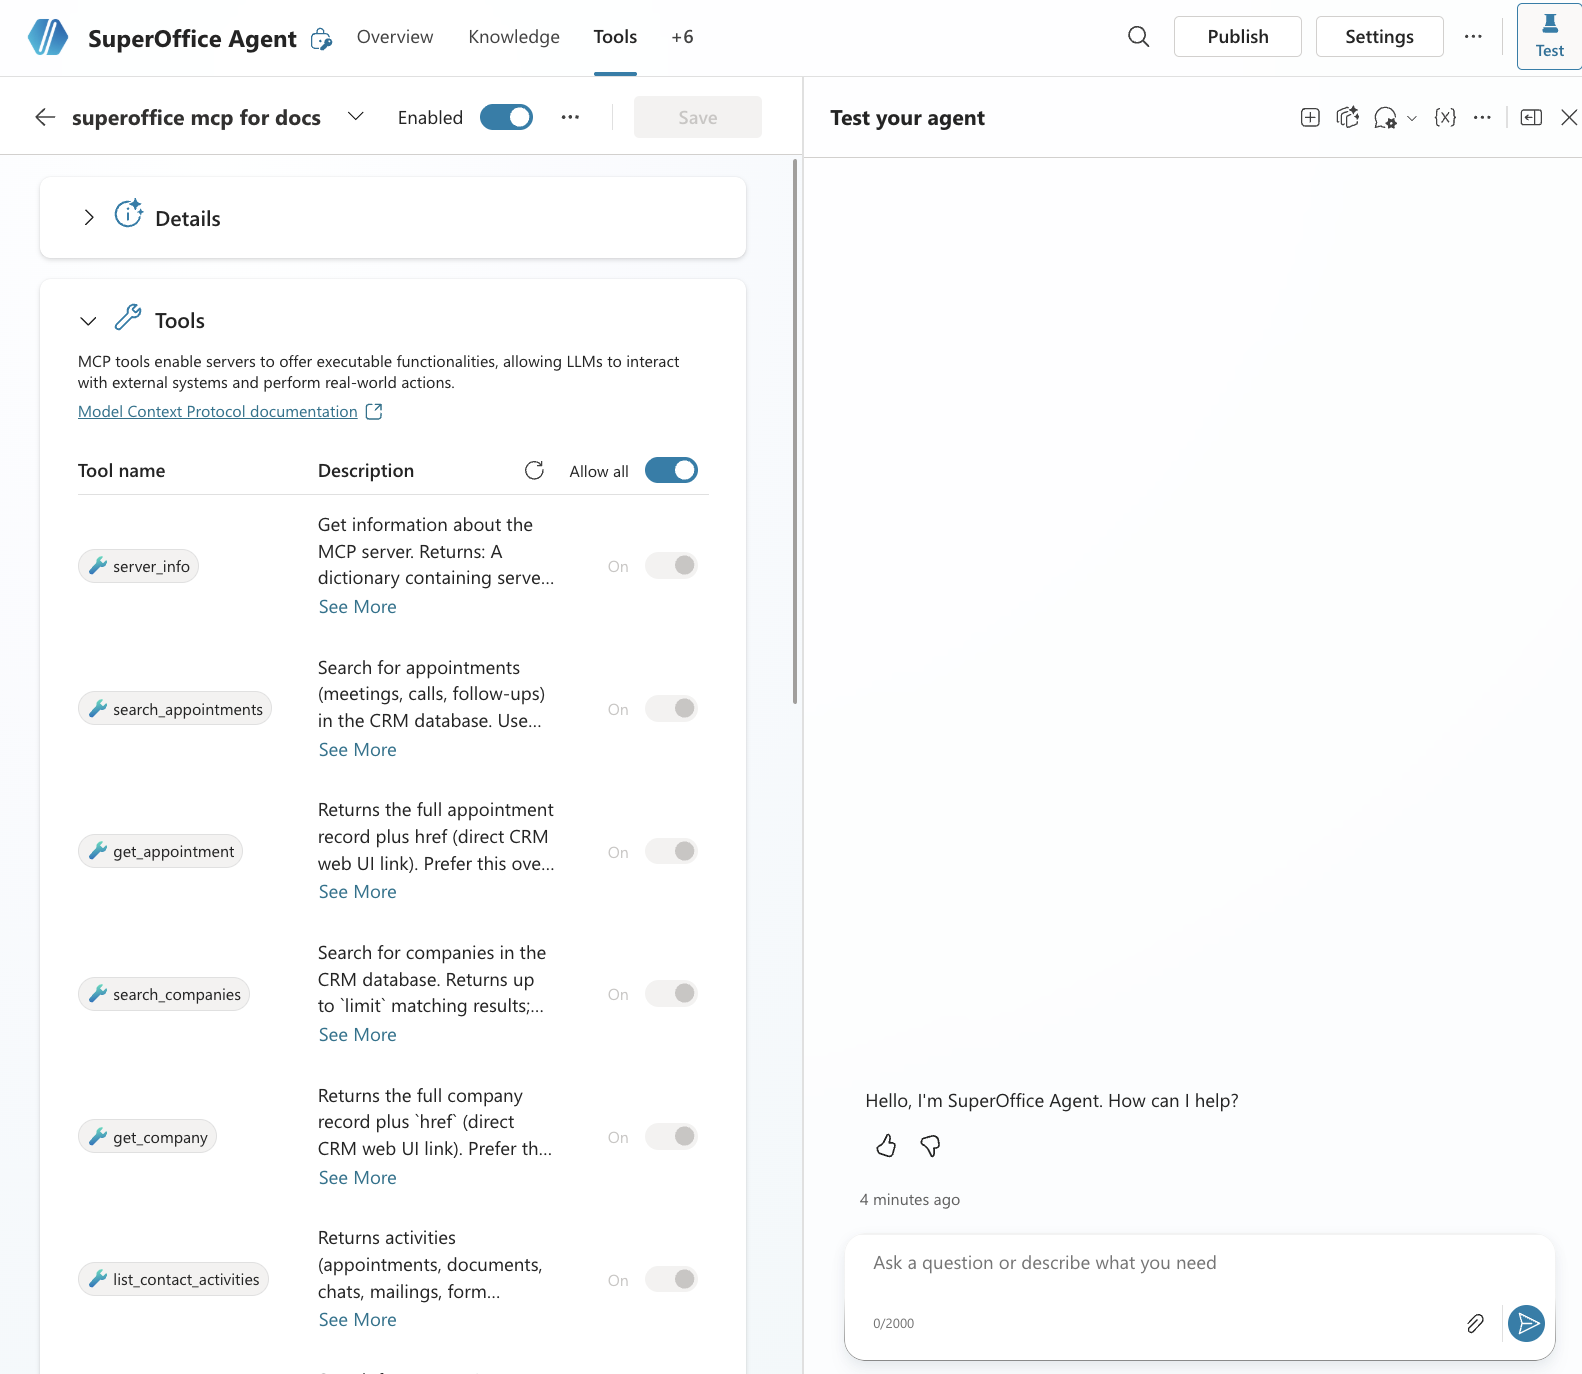
Task: Click the chat settings icon in test panel
Action: point(1385,118)
